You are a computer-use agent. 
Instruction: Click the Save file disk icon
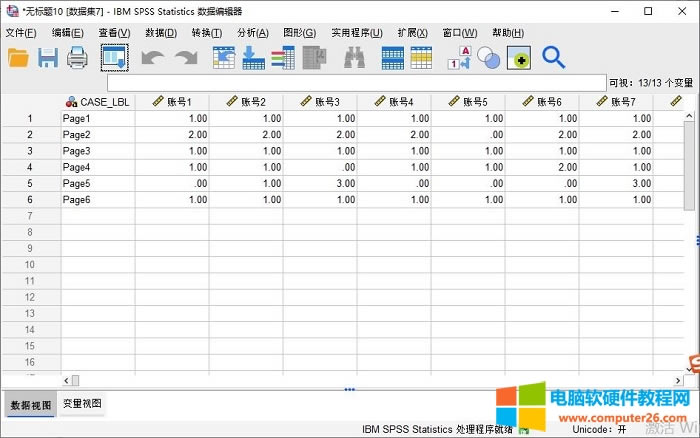[48, 58]
